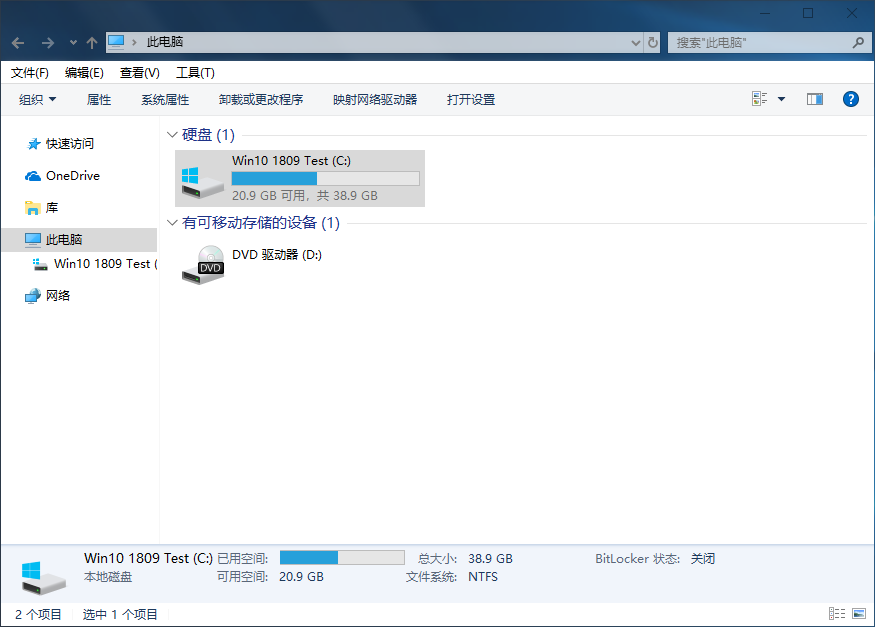Click the 硬盘 (1) group header
Image resolution: width=875 pixels, height=627 pixels.
pos(208,134)
